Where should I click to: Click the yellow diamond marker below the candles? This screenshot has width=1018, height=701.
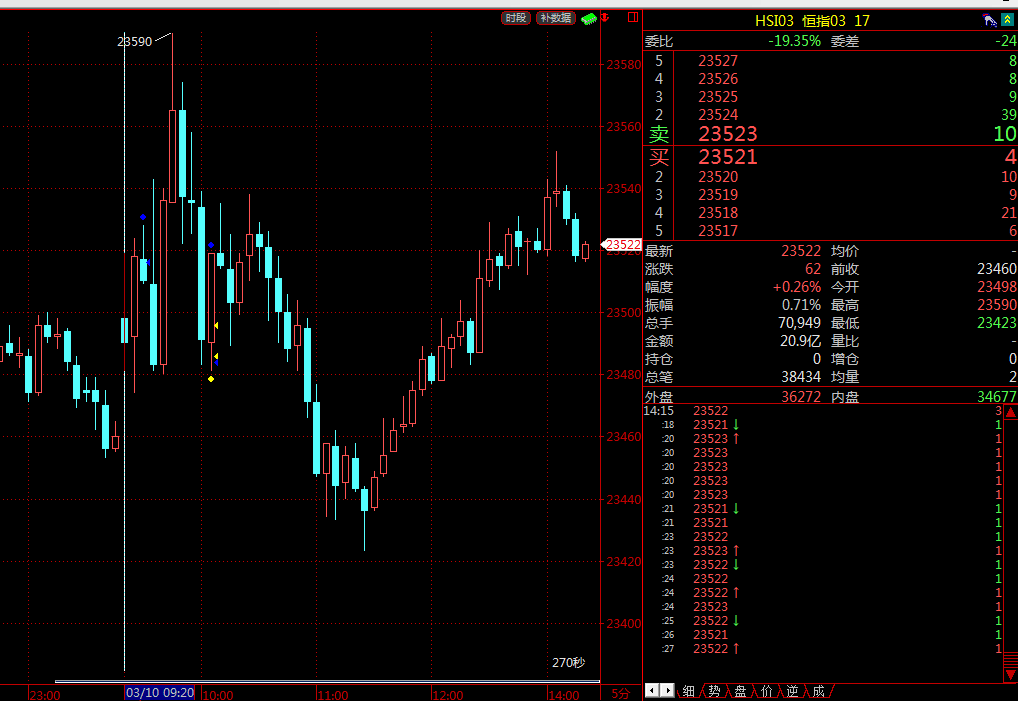[211, 379]
